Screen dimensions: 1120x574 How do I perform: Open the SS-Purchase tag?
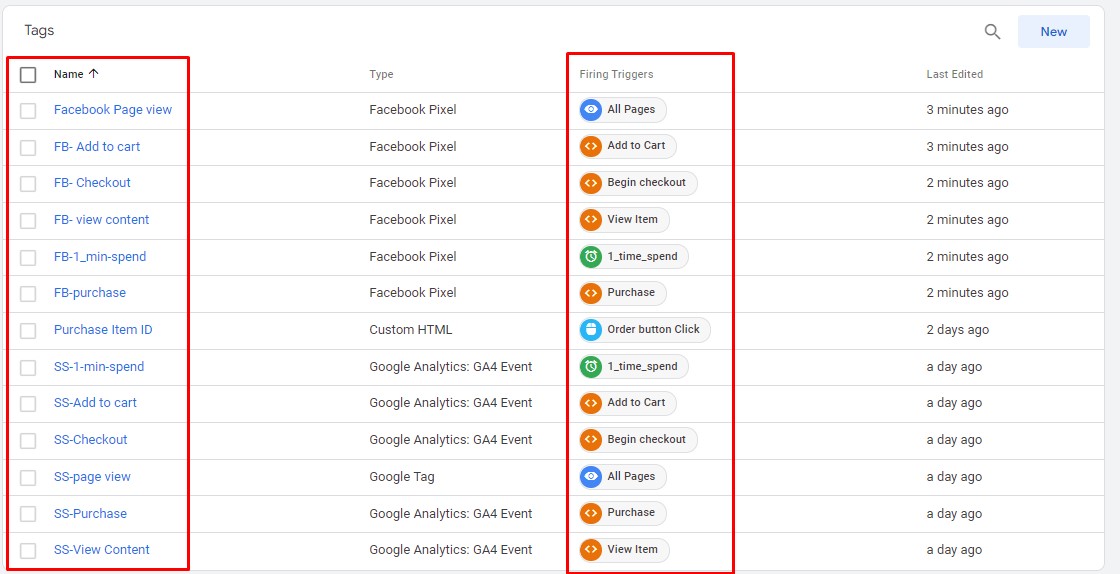tap(90, 514)
